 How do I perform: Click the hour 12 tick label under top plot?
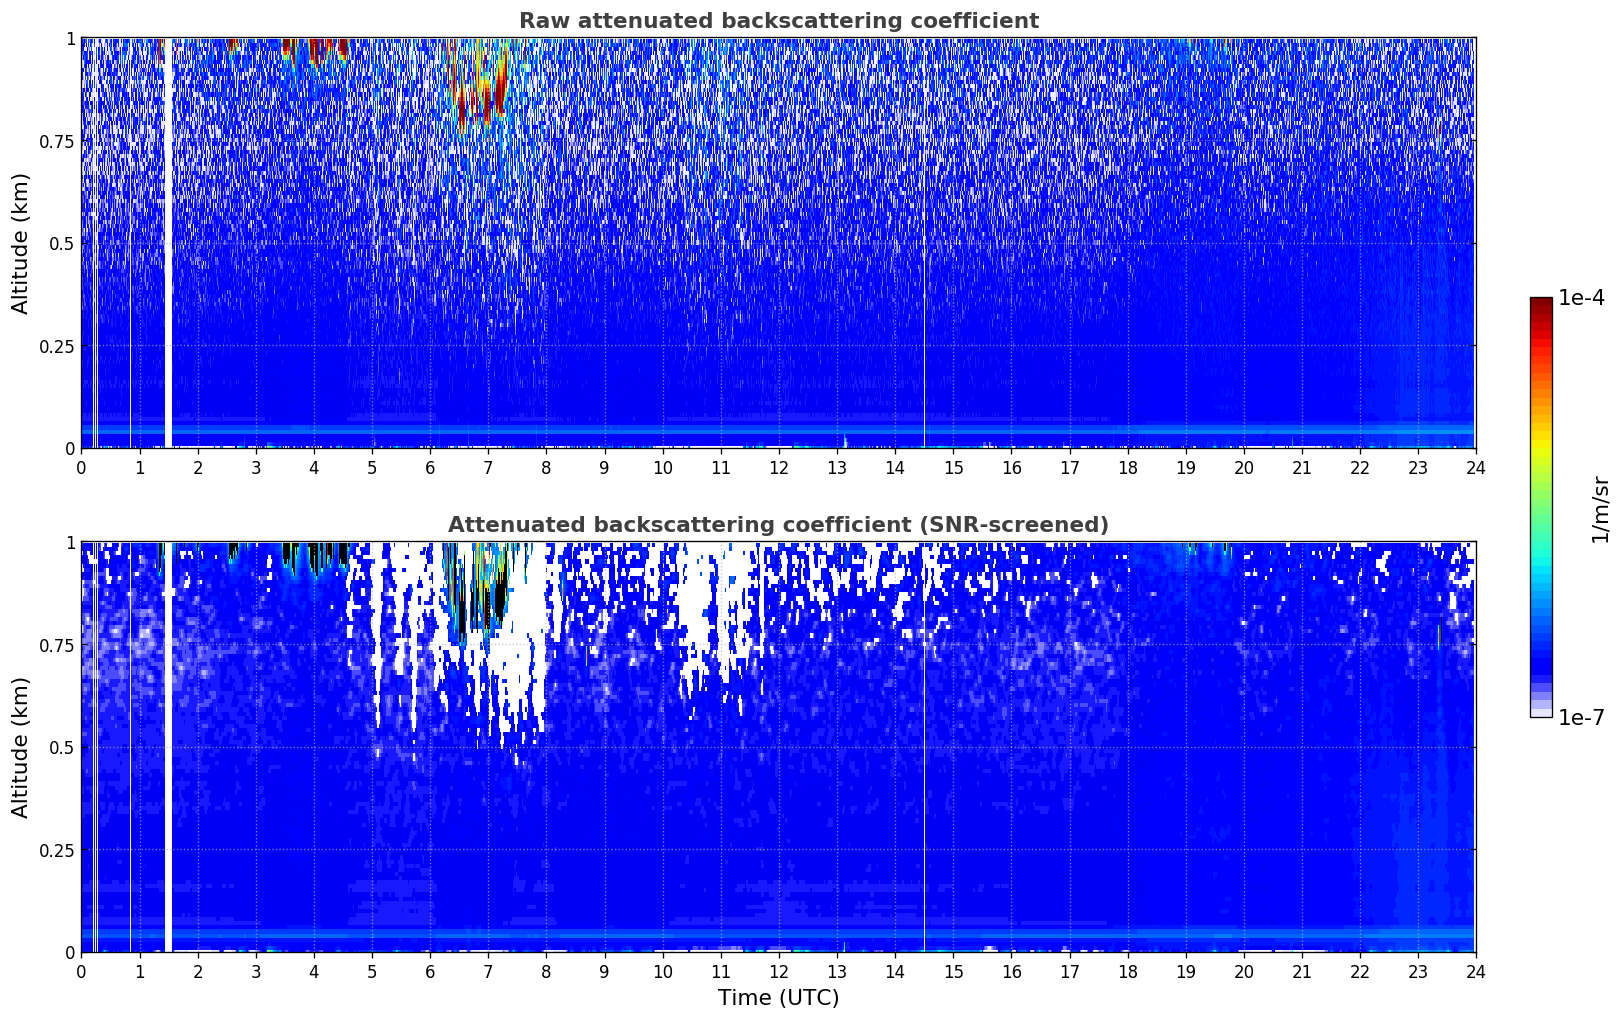point(778,468)
